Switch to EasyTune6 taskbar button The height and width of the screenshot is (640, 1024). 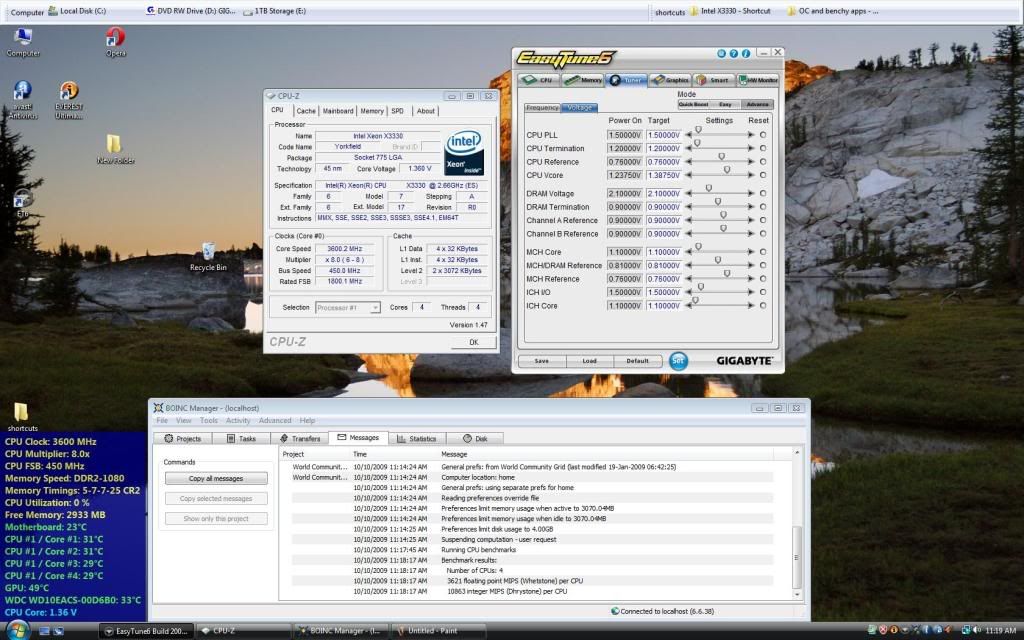[x=146, y=631]
